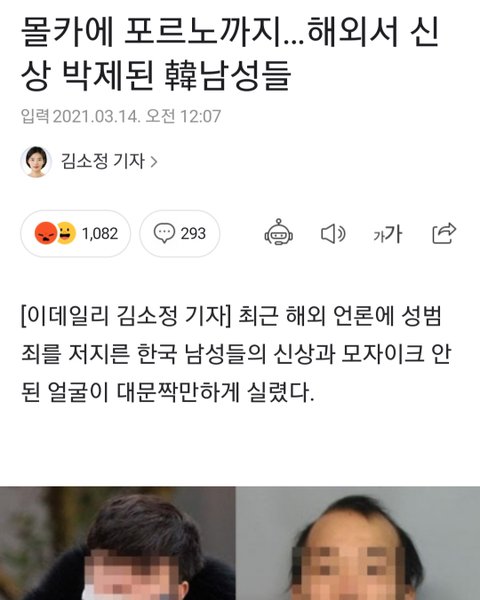
Task: Tap the [이데일리 김소정 기자] byline text
Action: (x=126, y=317)
